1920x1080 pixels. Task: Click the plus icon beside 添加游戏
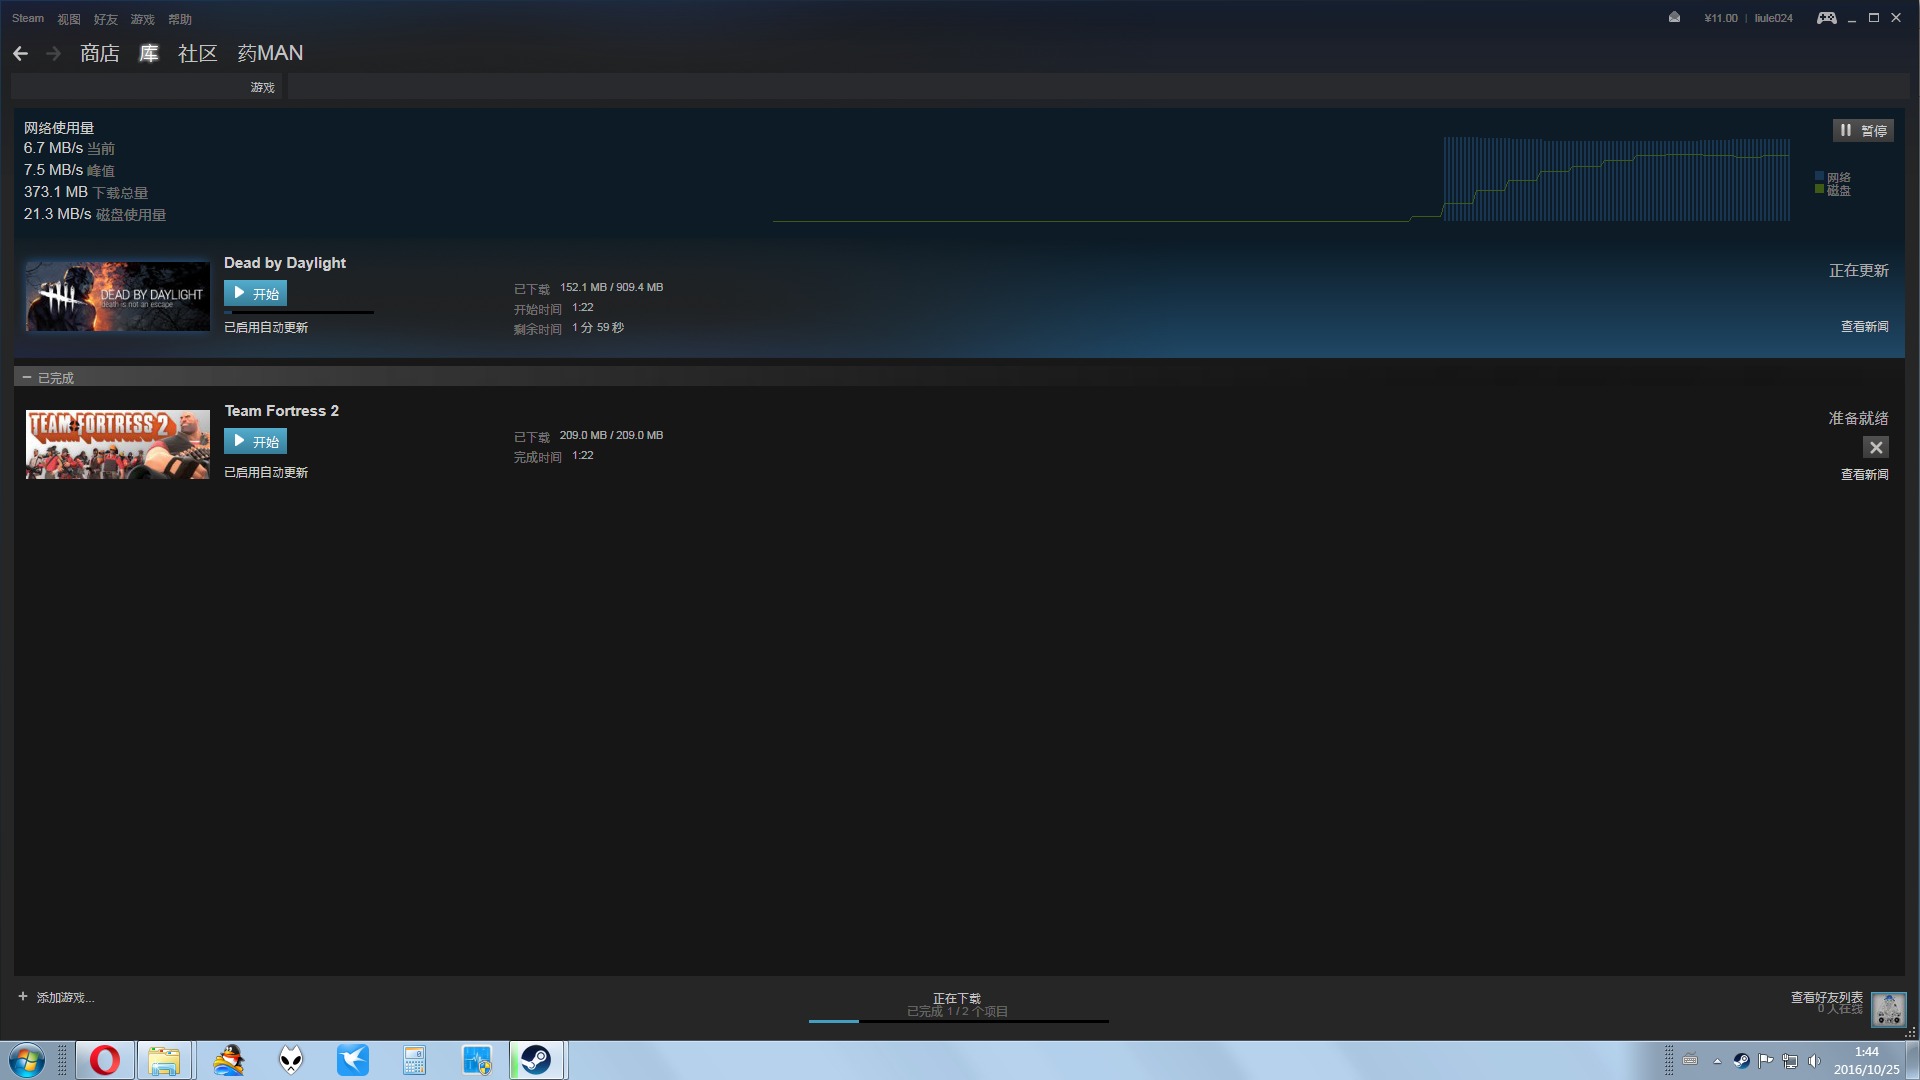[x=23, y=997]
